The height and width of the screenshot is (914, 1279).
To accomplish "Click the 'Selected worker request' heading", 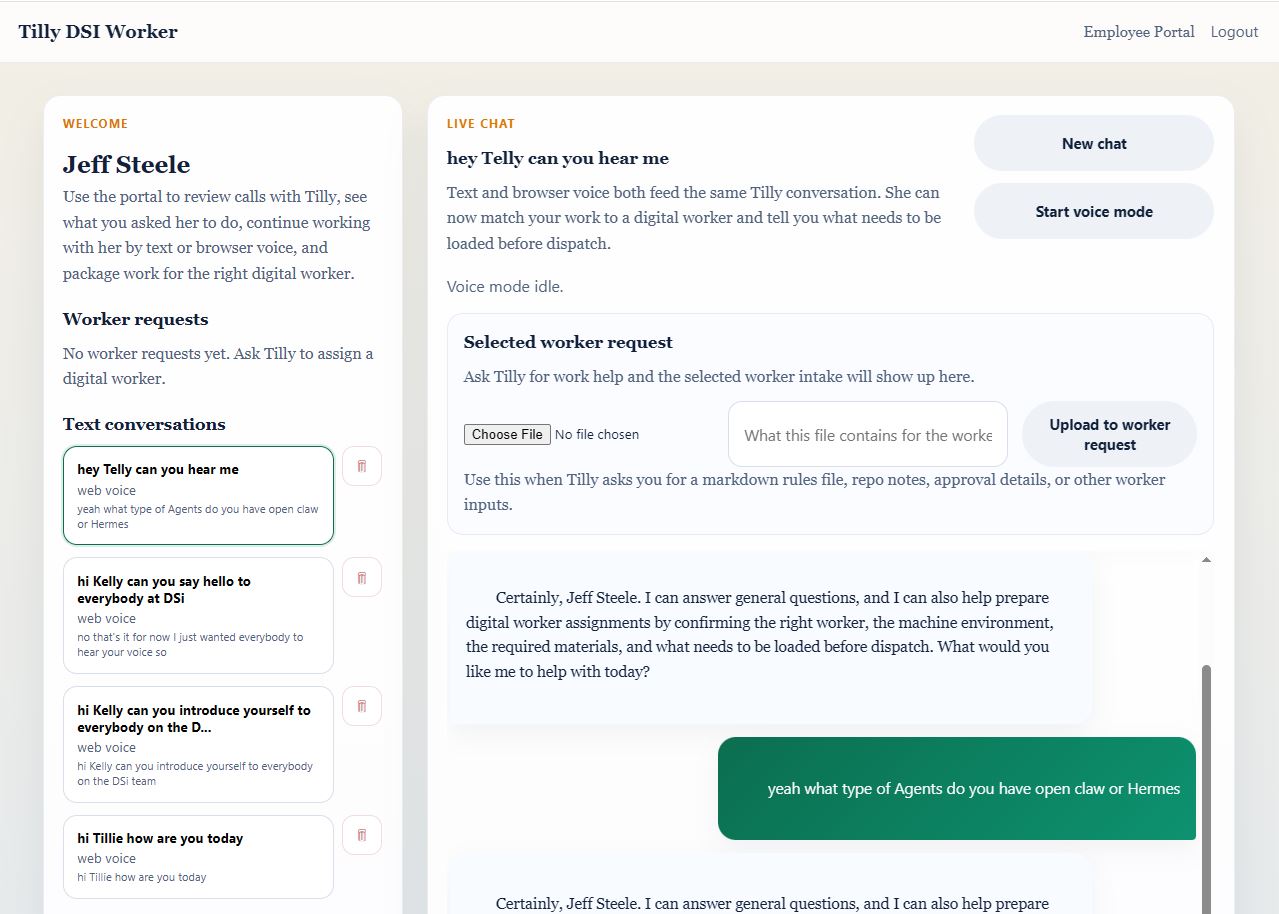I will tap(568, 342).
